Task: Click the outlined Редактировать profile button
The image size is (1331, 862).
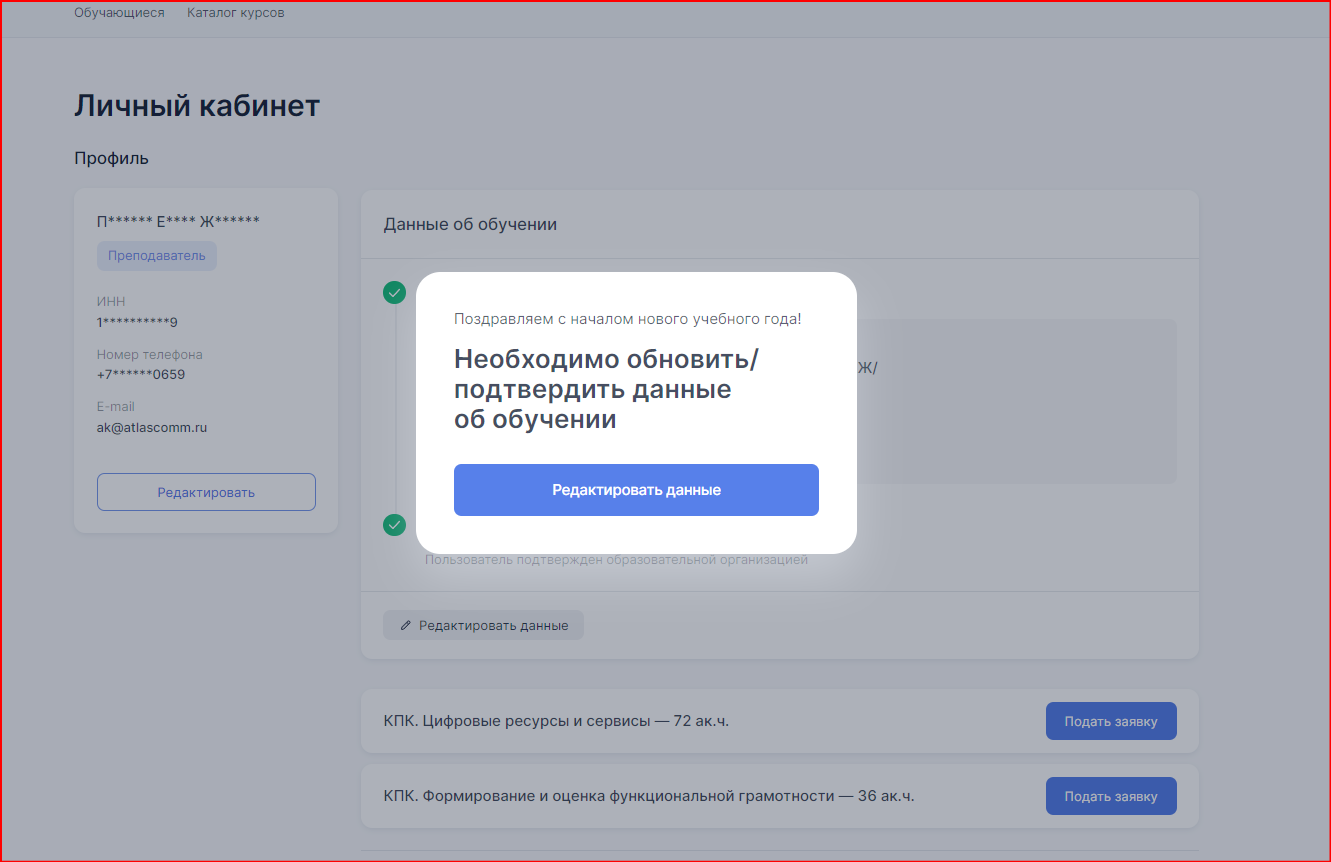Action: [206, 492]
